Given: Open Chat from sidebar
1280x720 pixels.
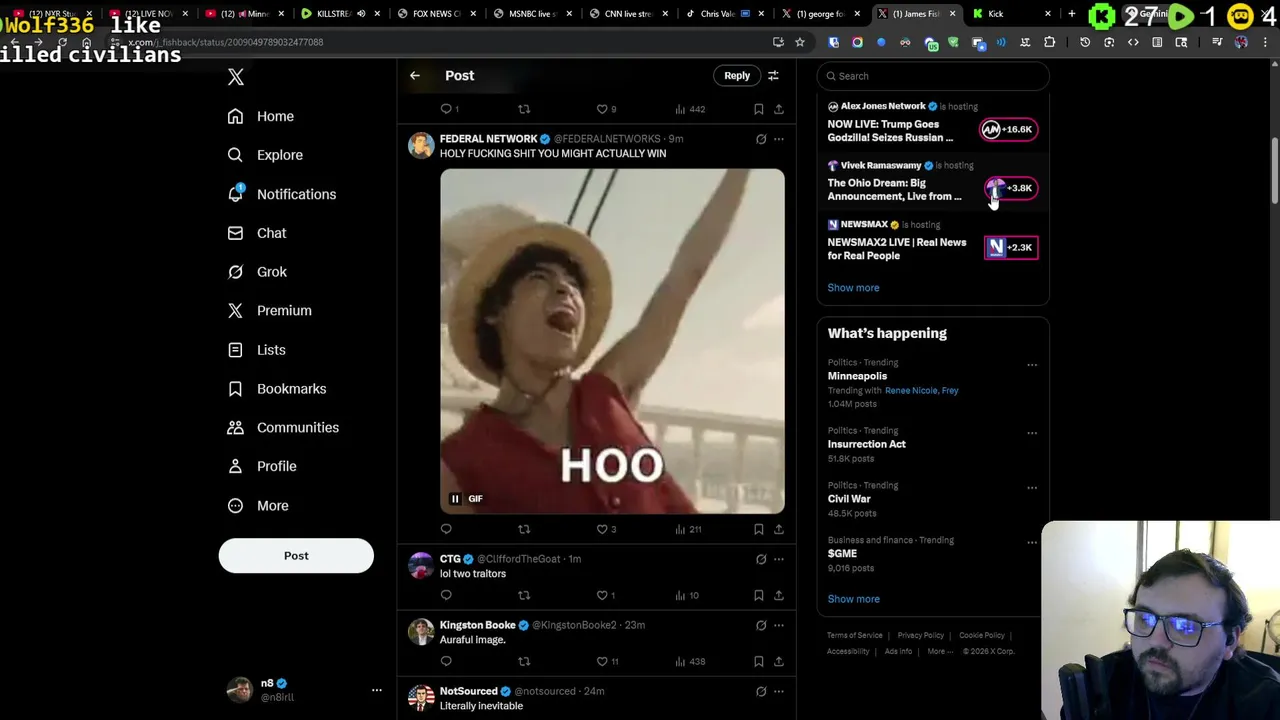Looking at the screenshot, I should pyautogui.click(x=257, y=233).
